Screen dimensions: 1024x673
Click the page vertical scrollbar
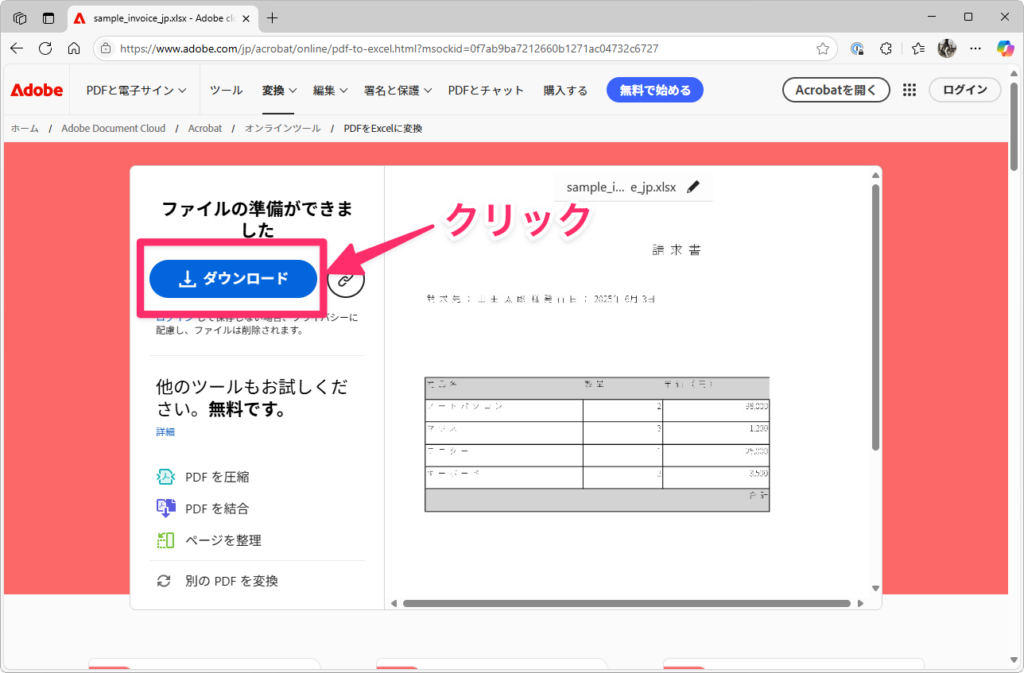(x=1014, y=126)
